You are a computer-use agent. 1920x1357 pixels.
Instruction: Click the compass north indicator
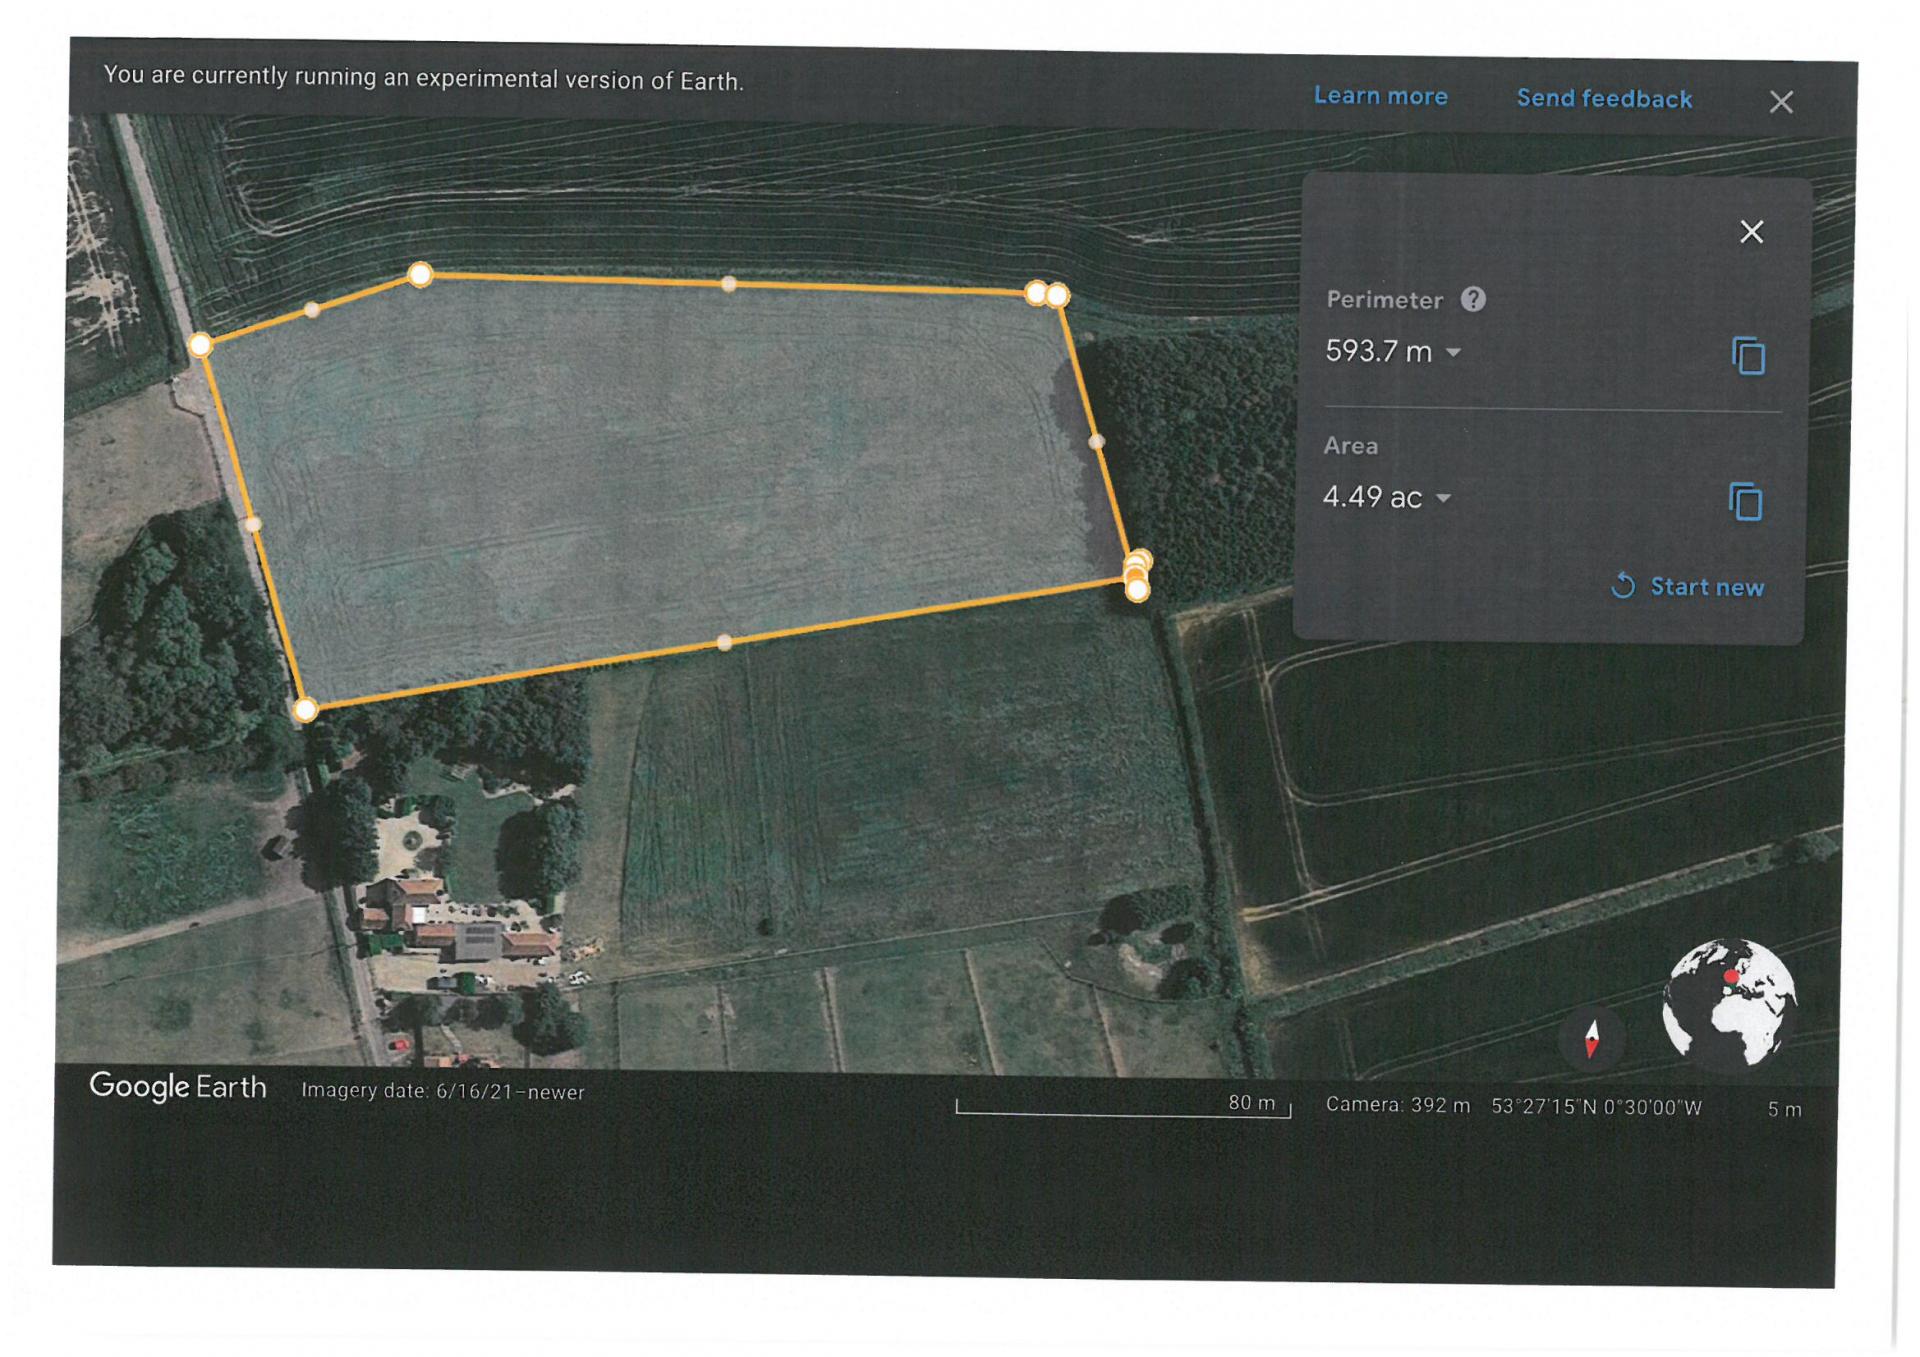click(x=1591, y=1038)
